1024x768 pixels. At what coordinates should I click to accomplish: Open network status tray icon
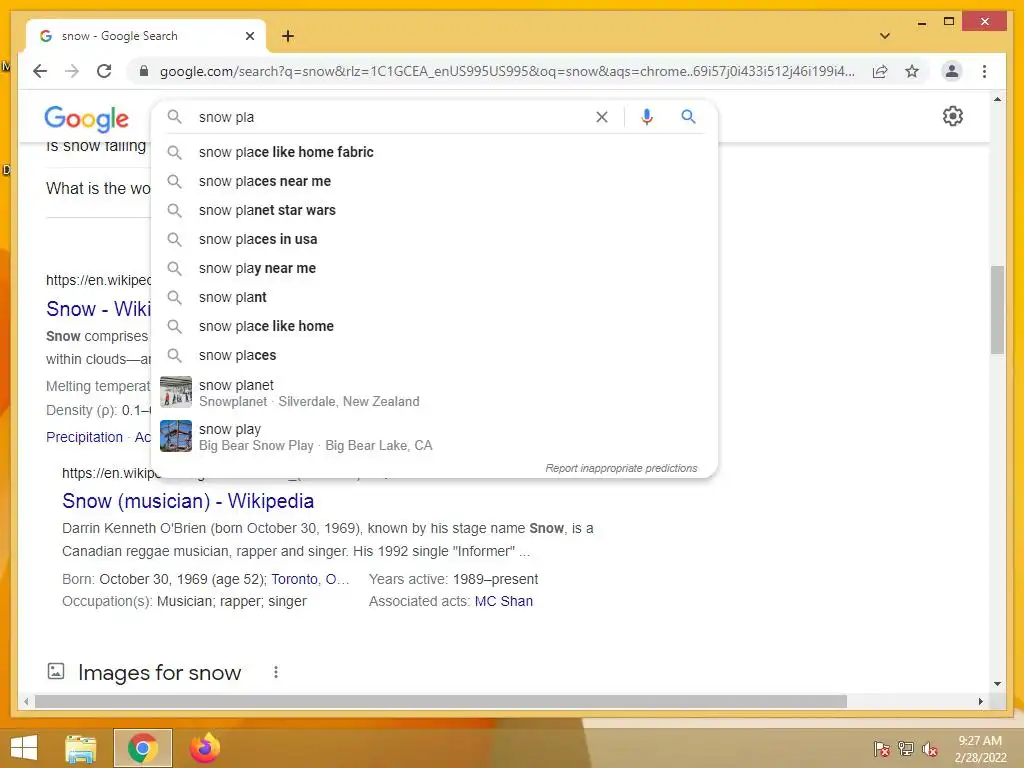pos(905,749)
